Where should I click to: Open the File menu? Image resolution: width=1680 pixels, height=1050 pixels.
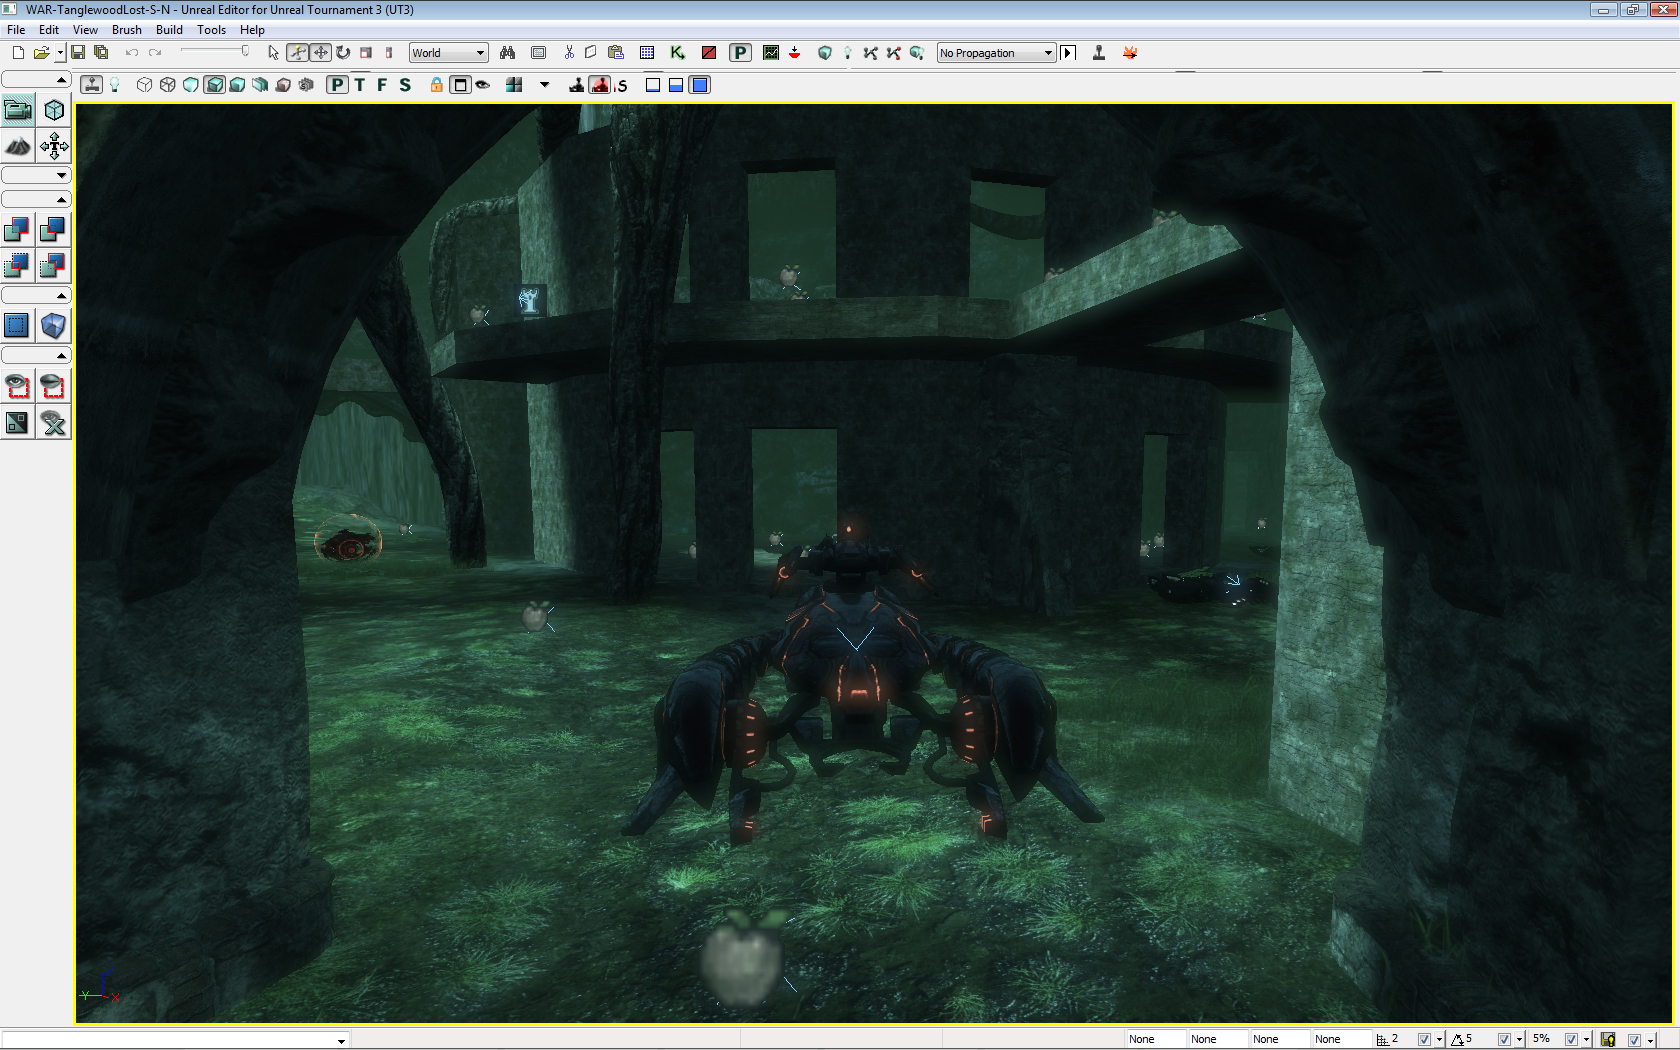pyautogui.click(x=16, y=30)
